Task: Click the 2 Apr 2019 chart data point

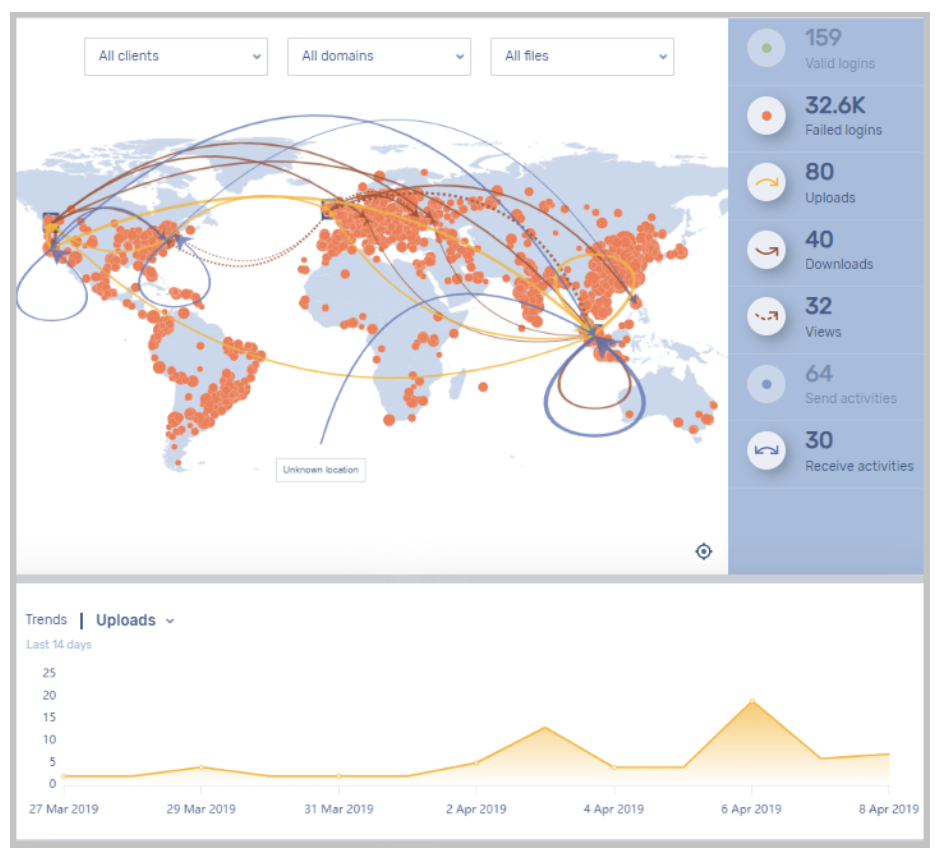Action: pos(477,763)
